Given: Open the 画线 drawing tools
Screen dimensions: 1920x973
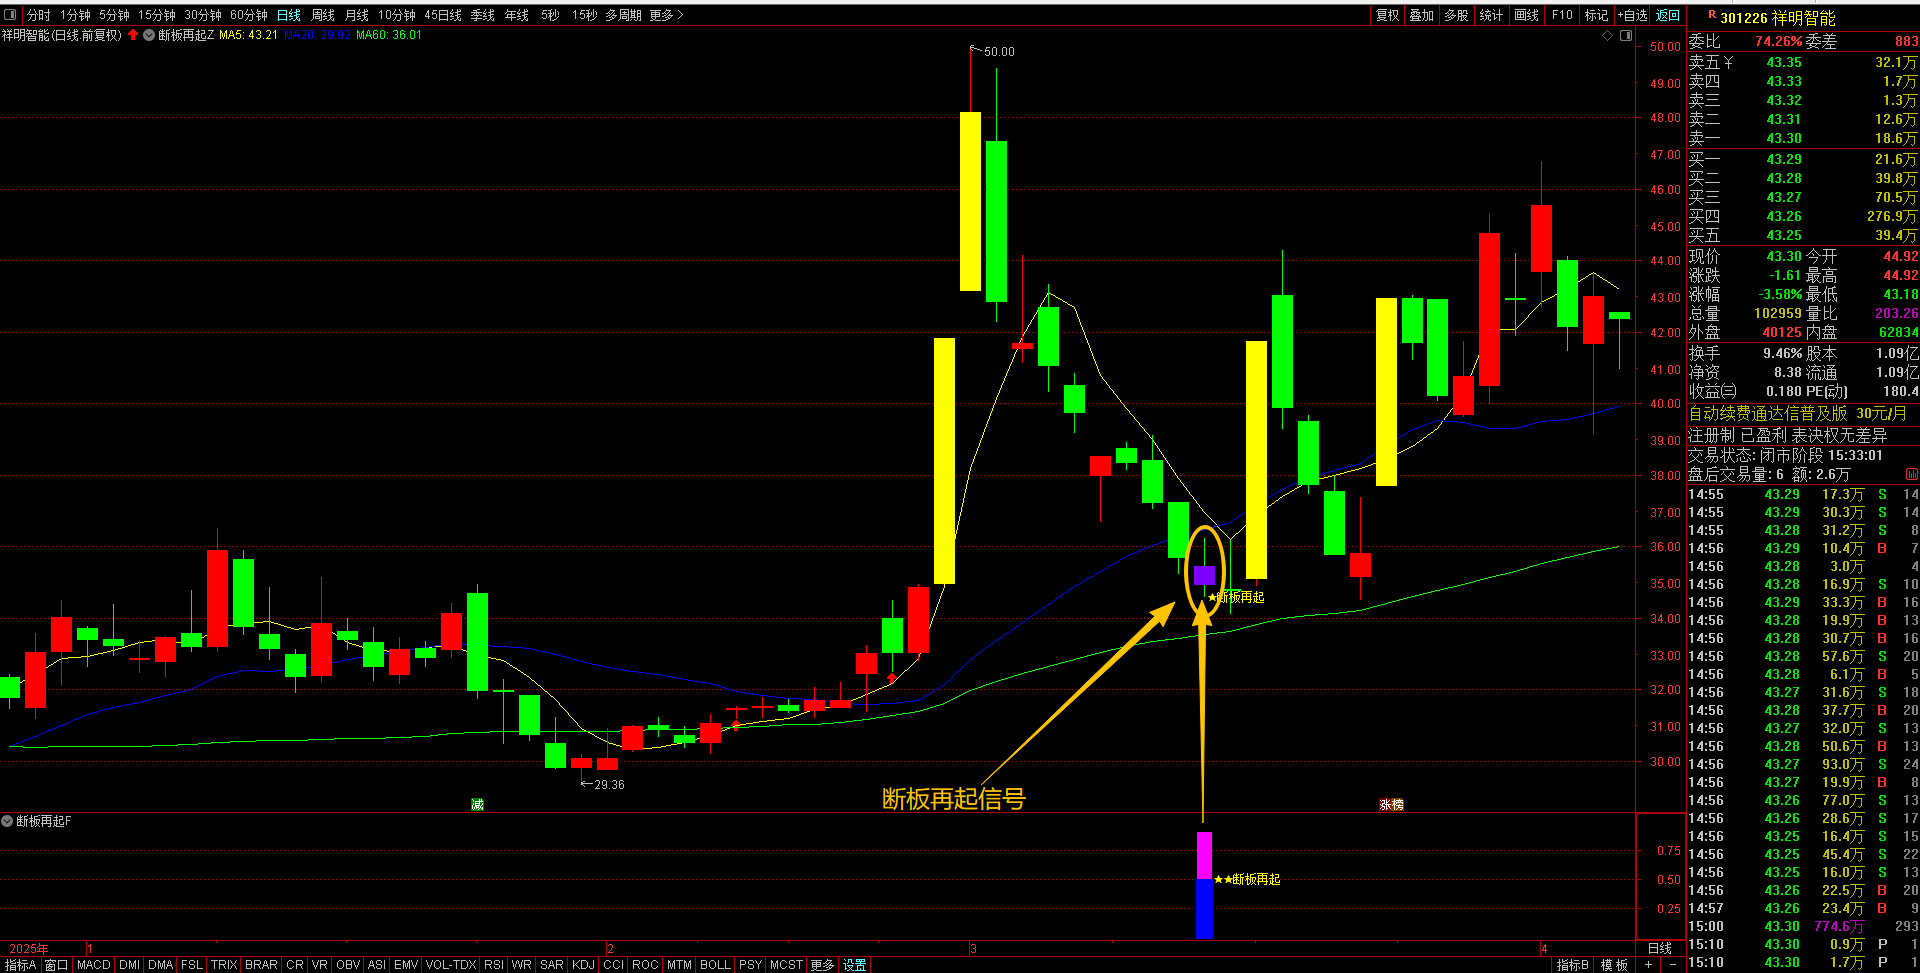Looking at the screenshot, I should 1527,15.
